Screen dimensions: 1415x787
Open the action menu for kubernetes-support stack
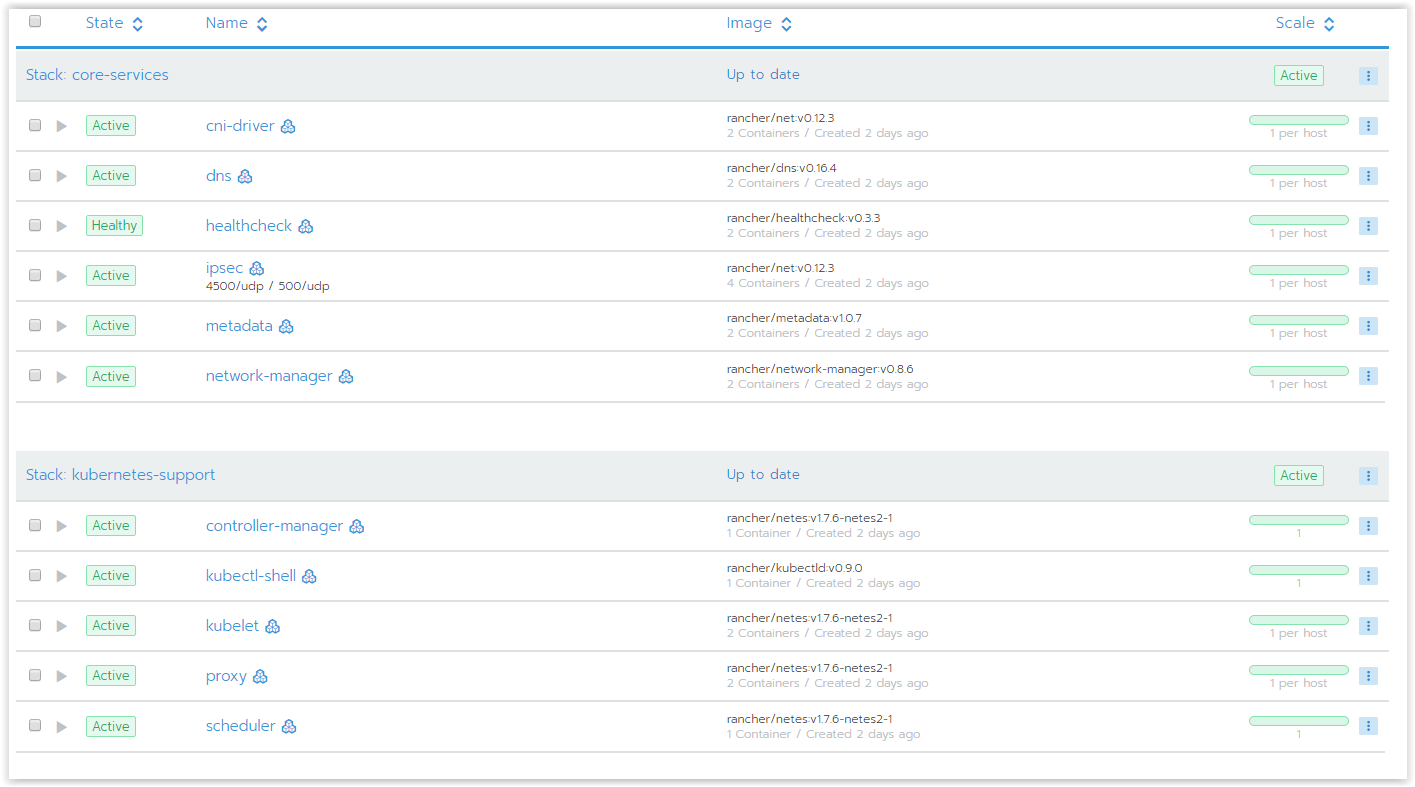[x=1368, y=476]
